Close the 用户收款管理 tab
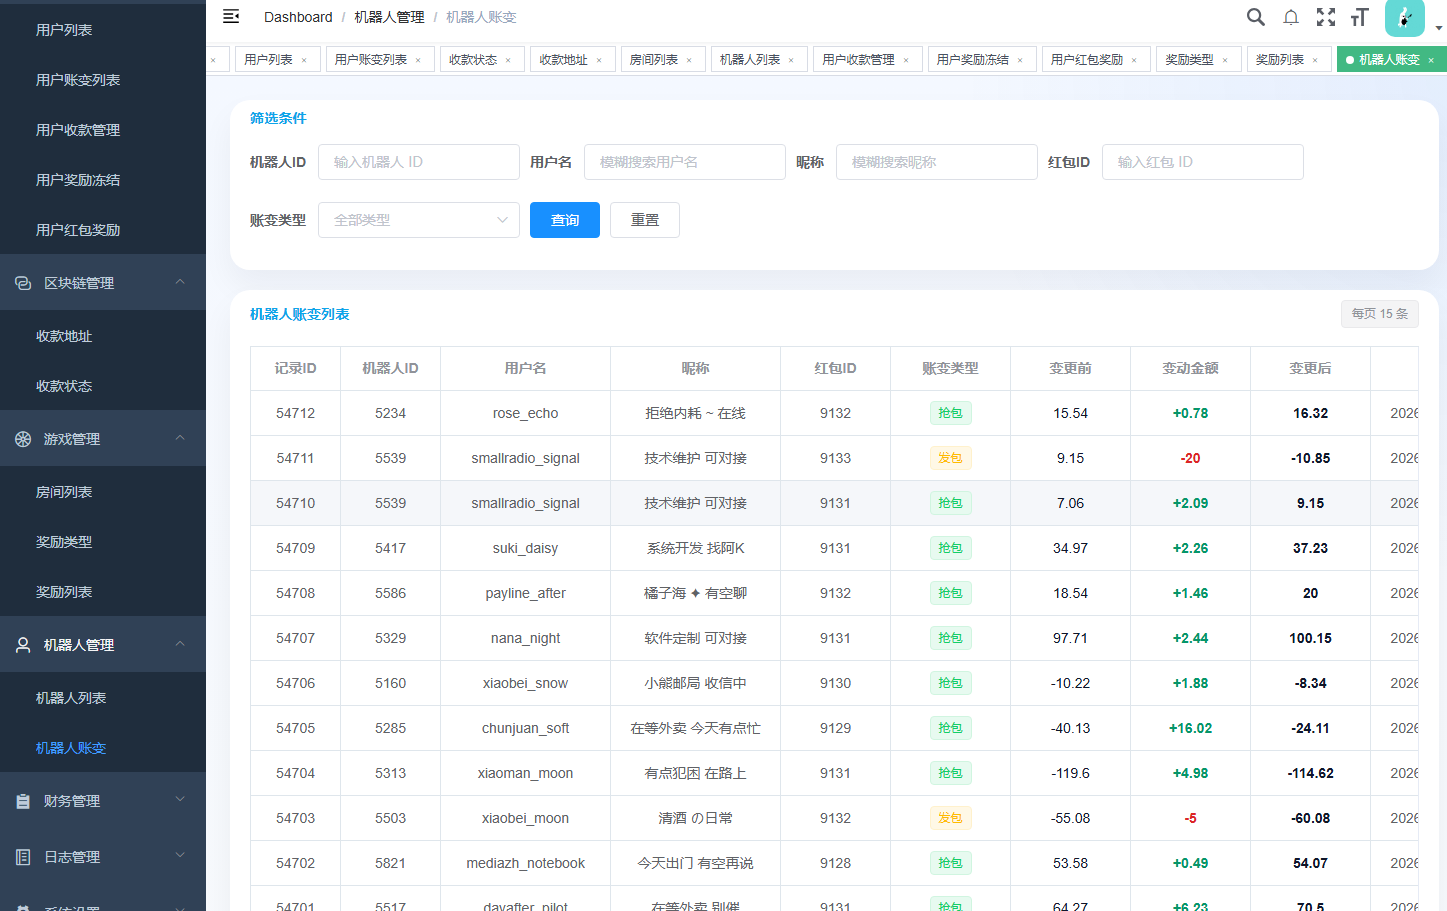 tap(906, 60)
